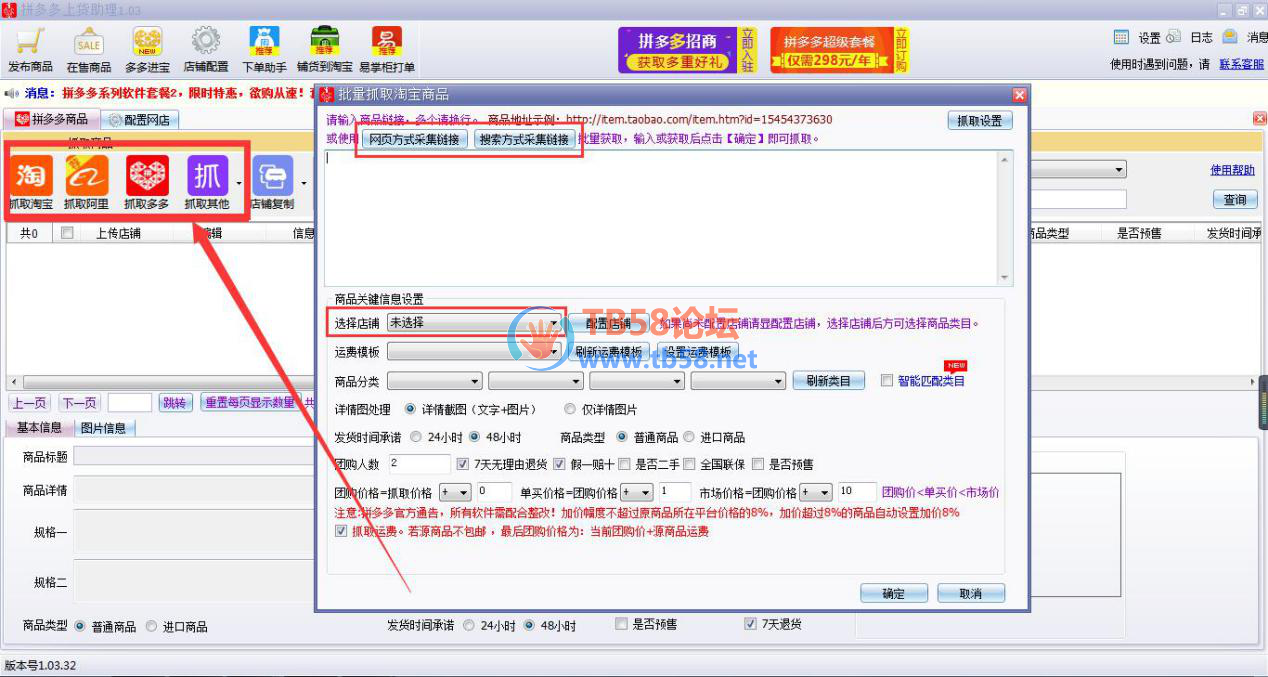Open 市场价格 operator dropdown
1268x677 pixels.
pyautogui.click(x=816, y=492)
